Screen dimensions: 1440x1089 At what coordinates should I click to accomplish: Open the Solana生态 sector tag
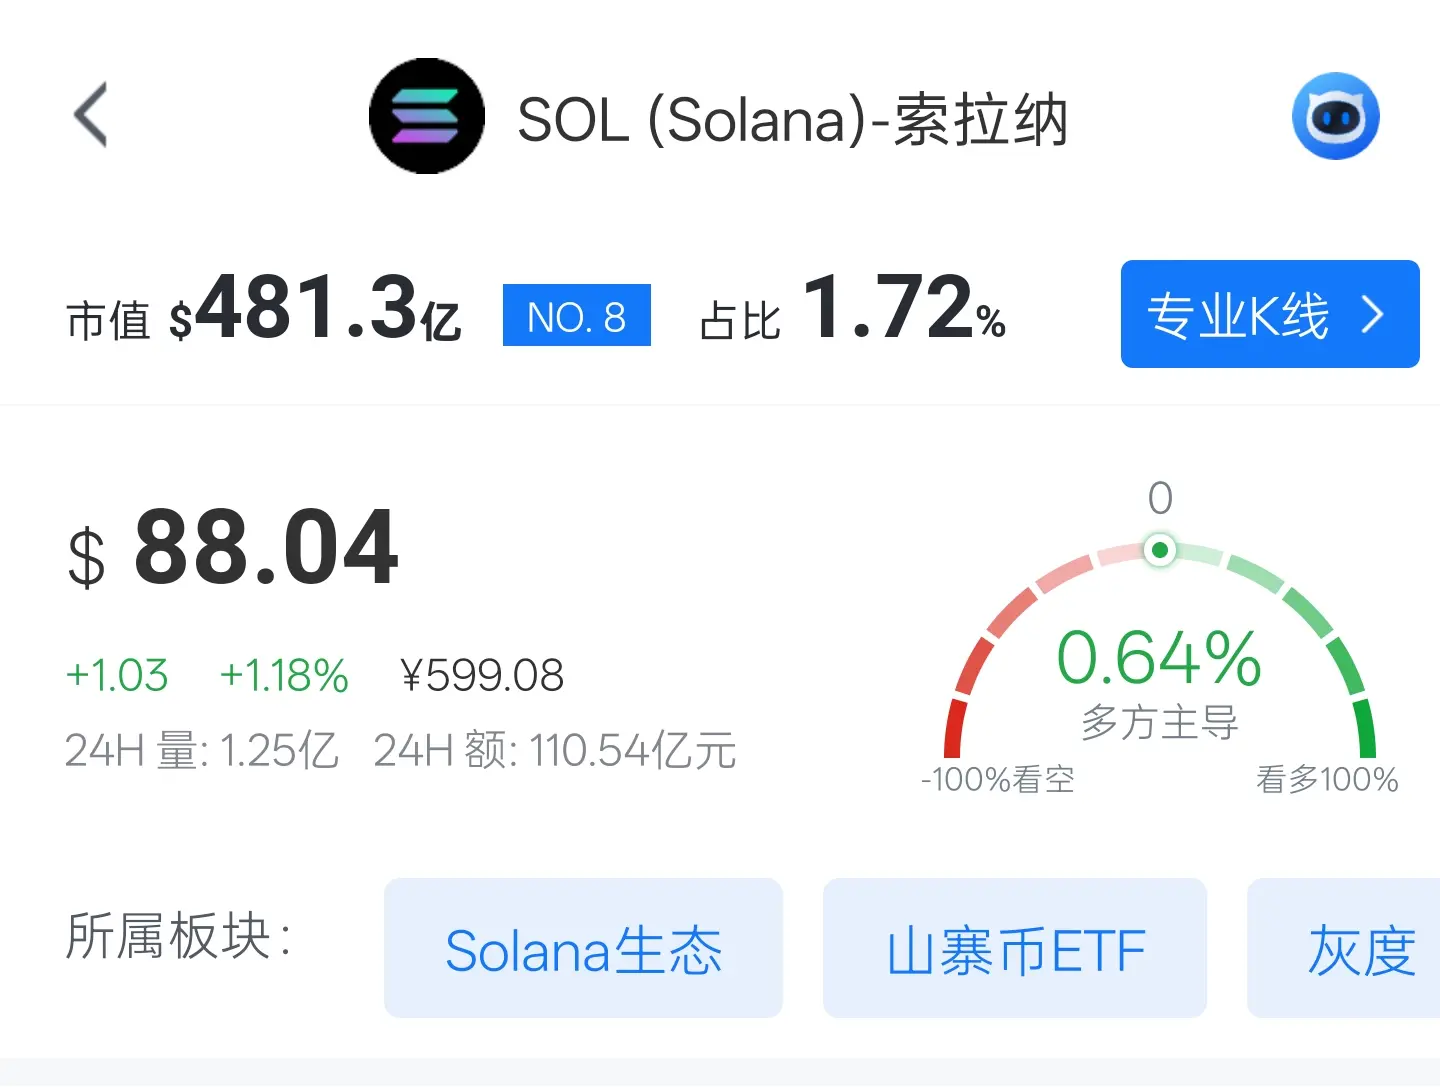tap(583, 948)
